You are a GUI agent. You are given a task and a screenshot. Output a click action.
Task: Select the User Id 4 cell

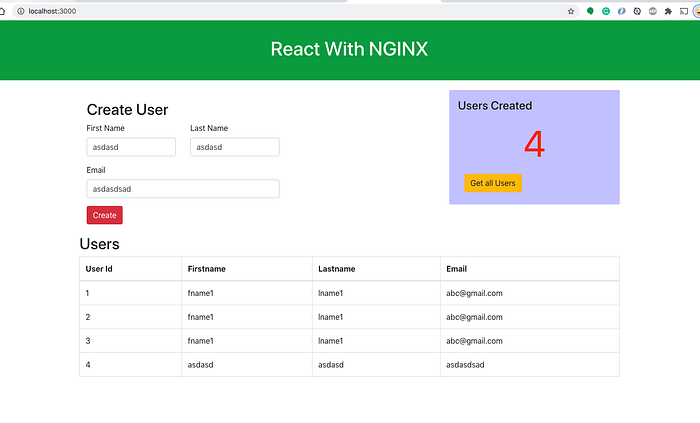pos(130,365)
